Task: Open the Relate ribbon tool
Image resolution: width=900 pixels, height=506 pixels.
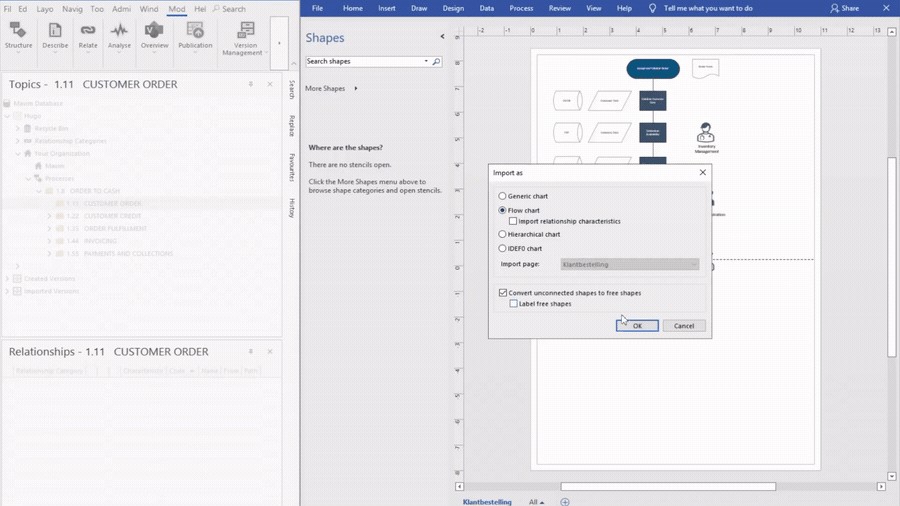Action: pos(88,37)
